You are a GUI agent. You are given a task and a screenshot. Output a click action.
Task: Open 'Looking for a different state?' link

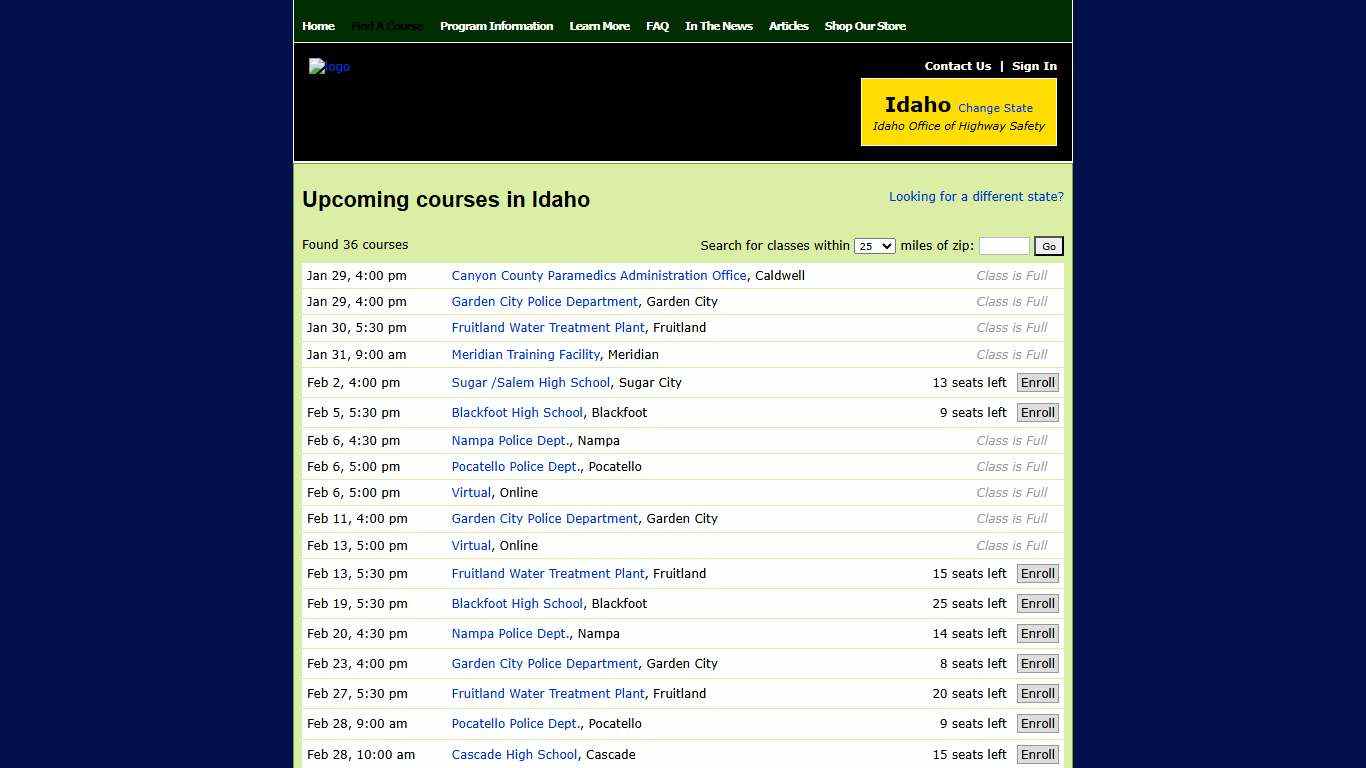976,196
